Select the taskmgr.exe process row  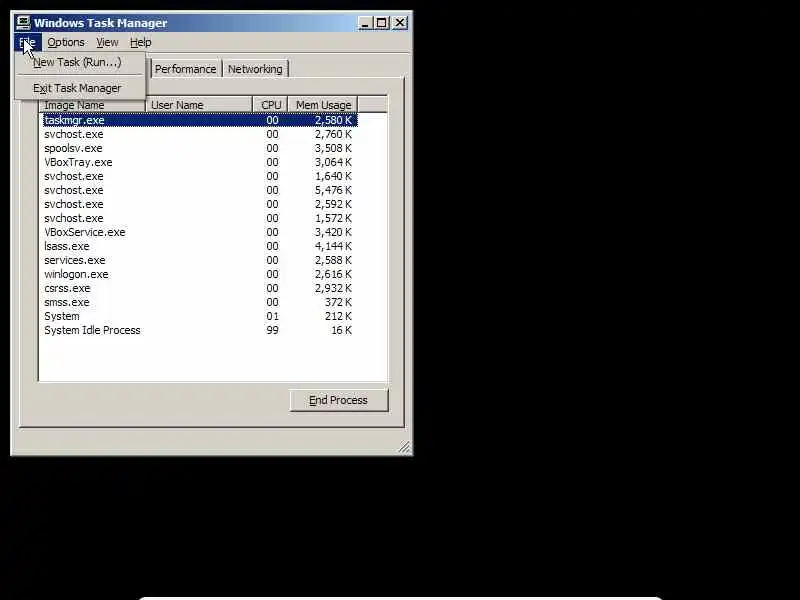(200, 120)
